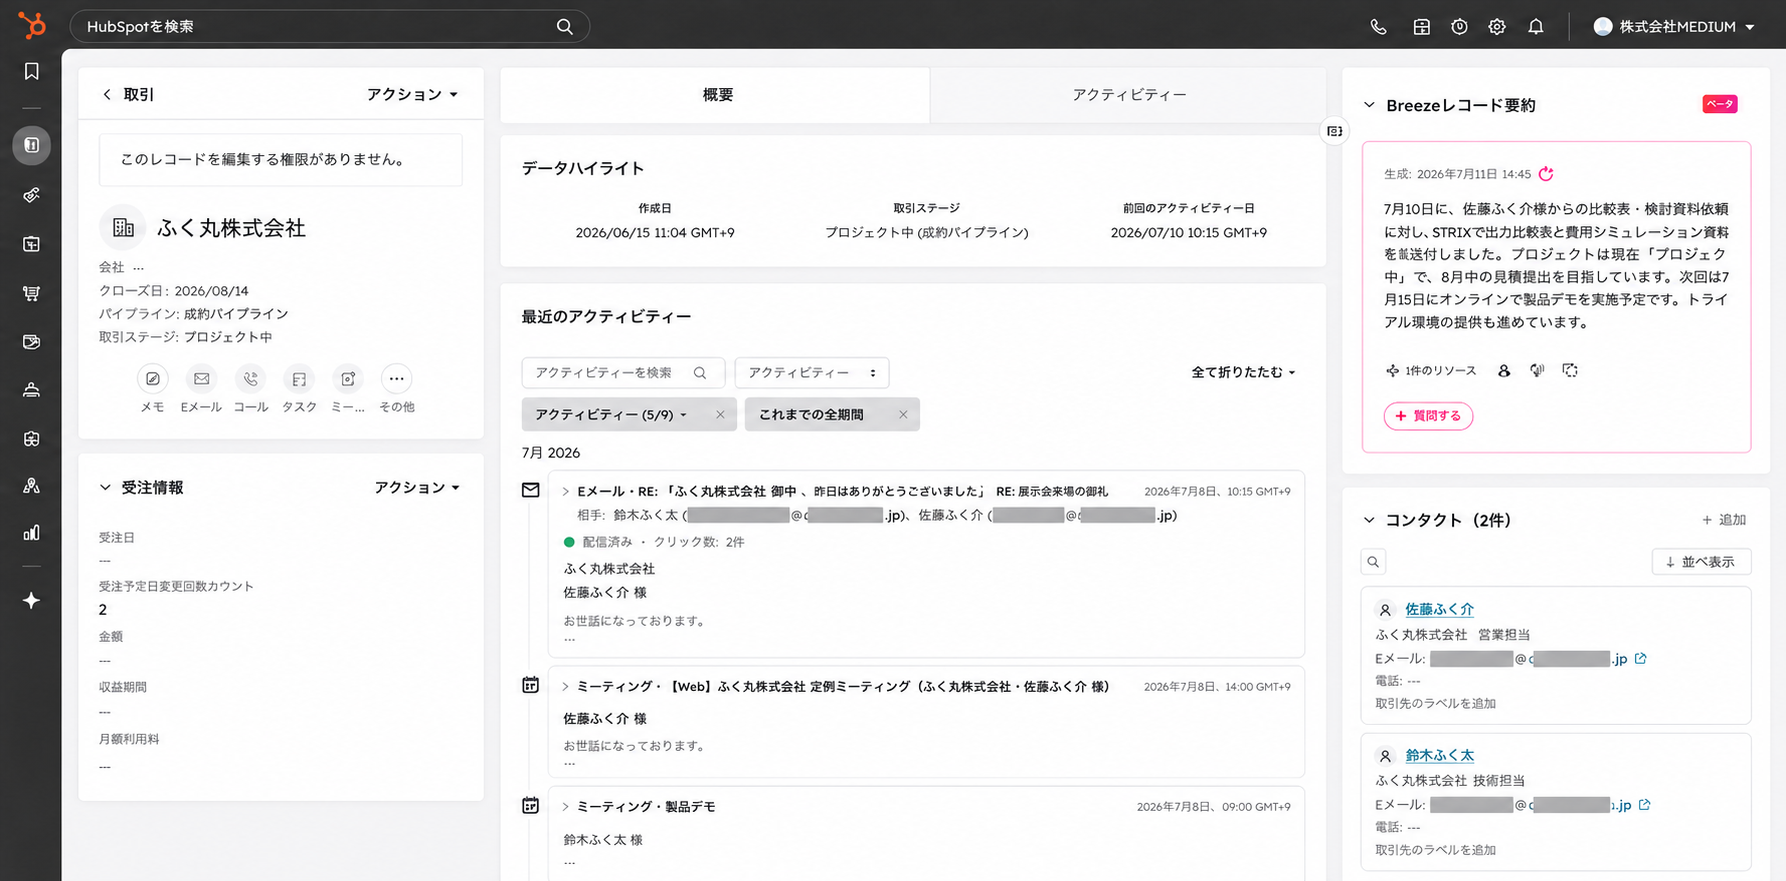Collapse the コンタクト (2件) panel
Screen dimensions: 1786x881
tap(1369, 520)
